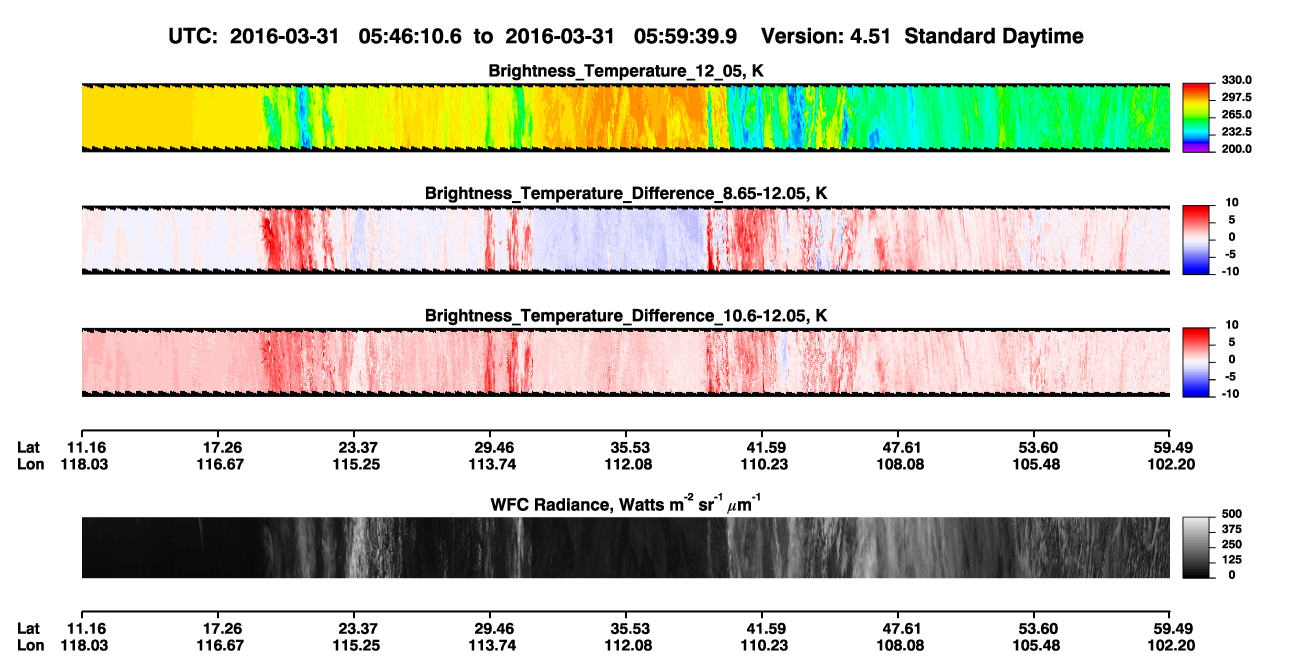Click the lower axis Lat label
The height and width of the screenshot is (667, 1300).
[28, 629]
